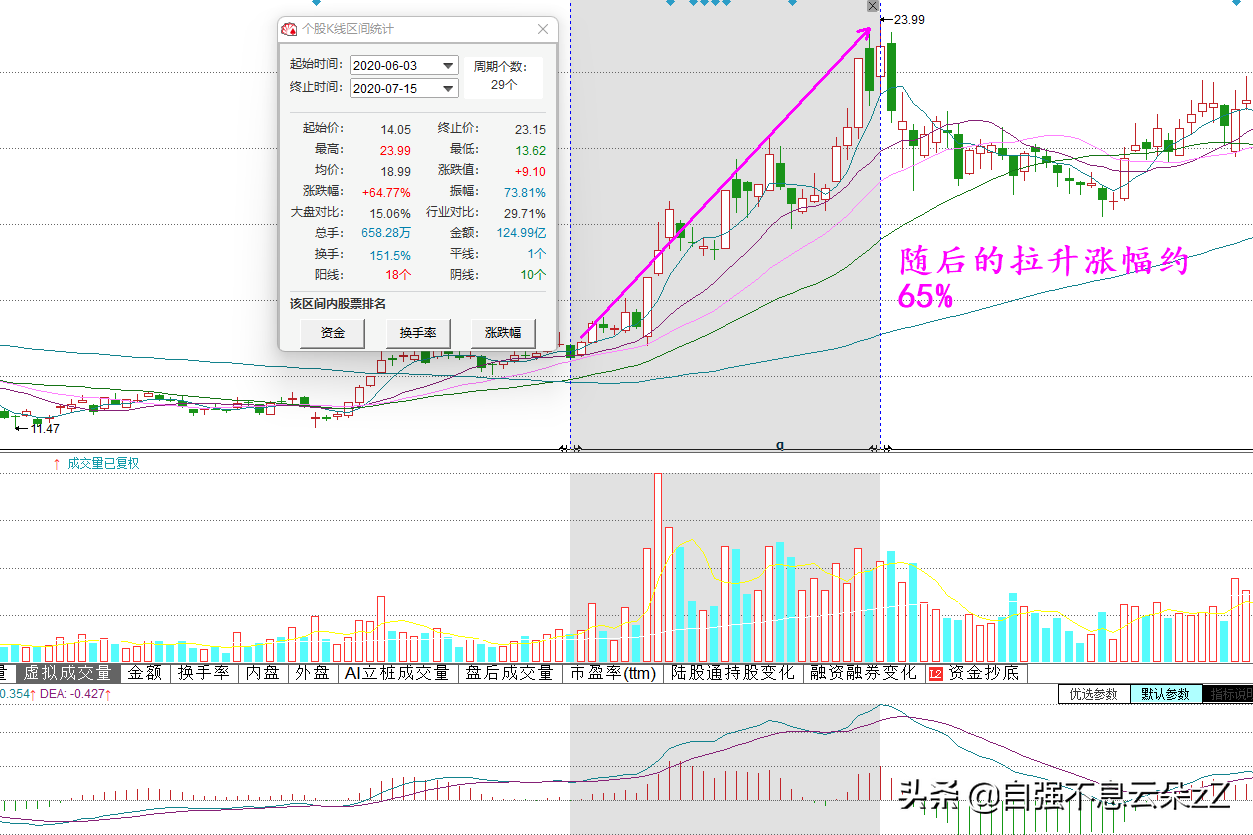Image resolution: width=1253 pixels, height=835 pixels.
Task: Click the 个股K线区间统计 dialog logo icon
Action: click(289, 29)
